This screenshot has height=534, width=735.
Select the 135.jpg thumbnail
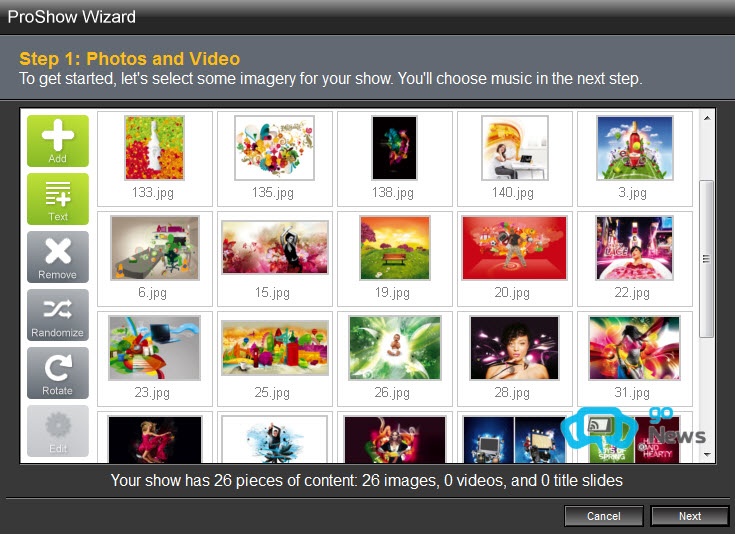pos(275,148)
